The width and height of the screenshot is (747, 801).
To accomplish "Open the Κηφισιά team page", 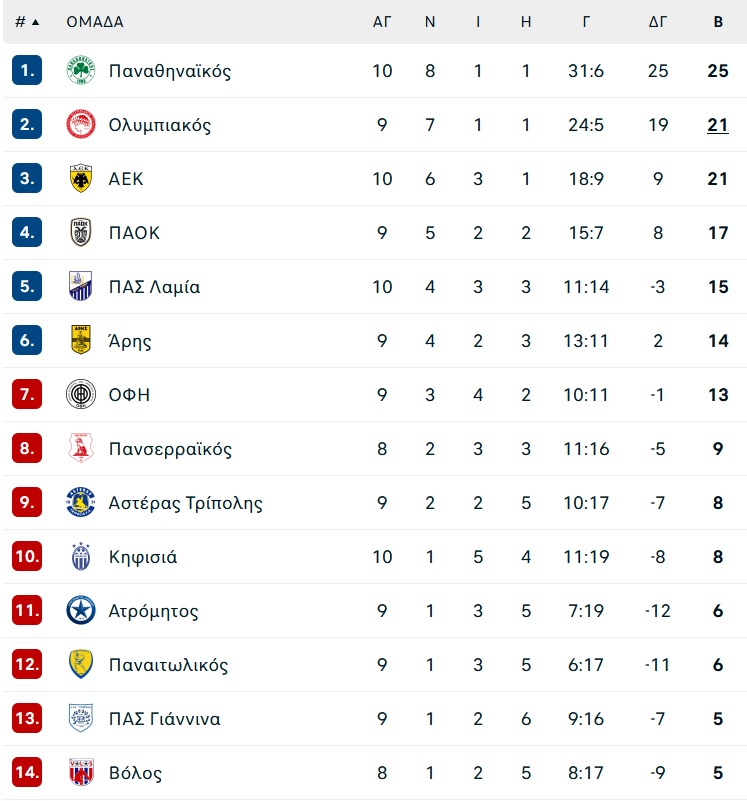I will 143,557.
